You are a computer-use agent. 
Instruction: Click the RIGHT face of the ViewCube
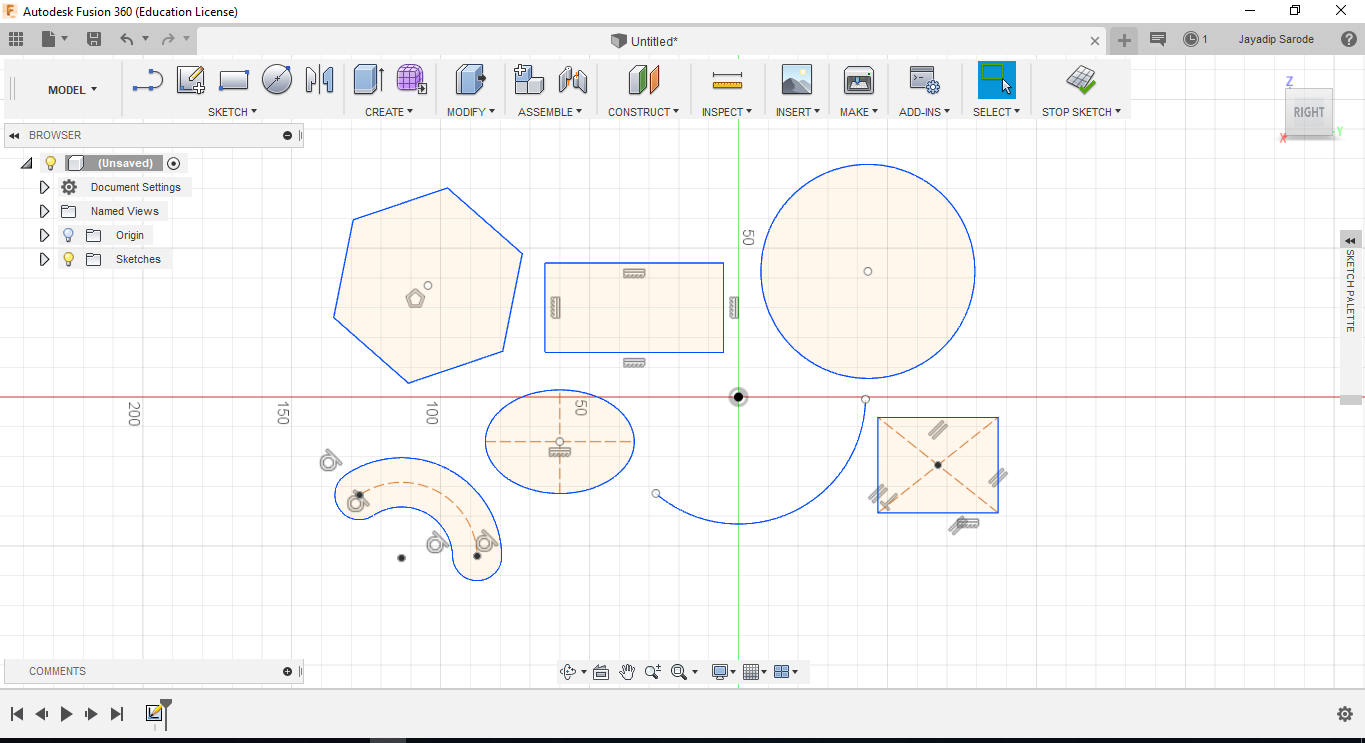(x=1308, y=112)
